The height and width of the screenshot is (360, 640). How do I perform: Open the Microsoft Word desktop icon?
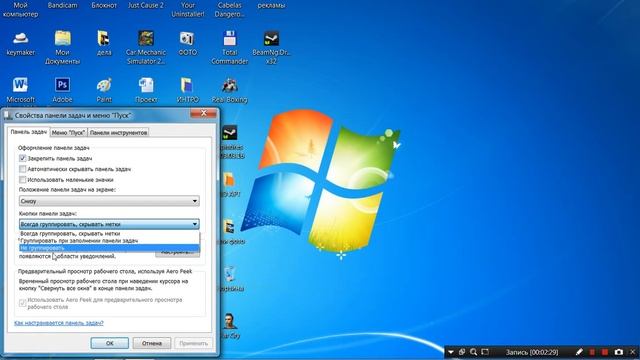20,85
